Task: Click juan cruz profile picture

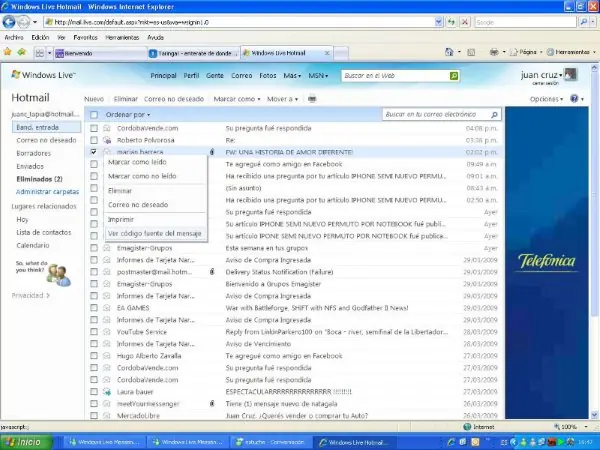Action: [571, 75]
